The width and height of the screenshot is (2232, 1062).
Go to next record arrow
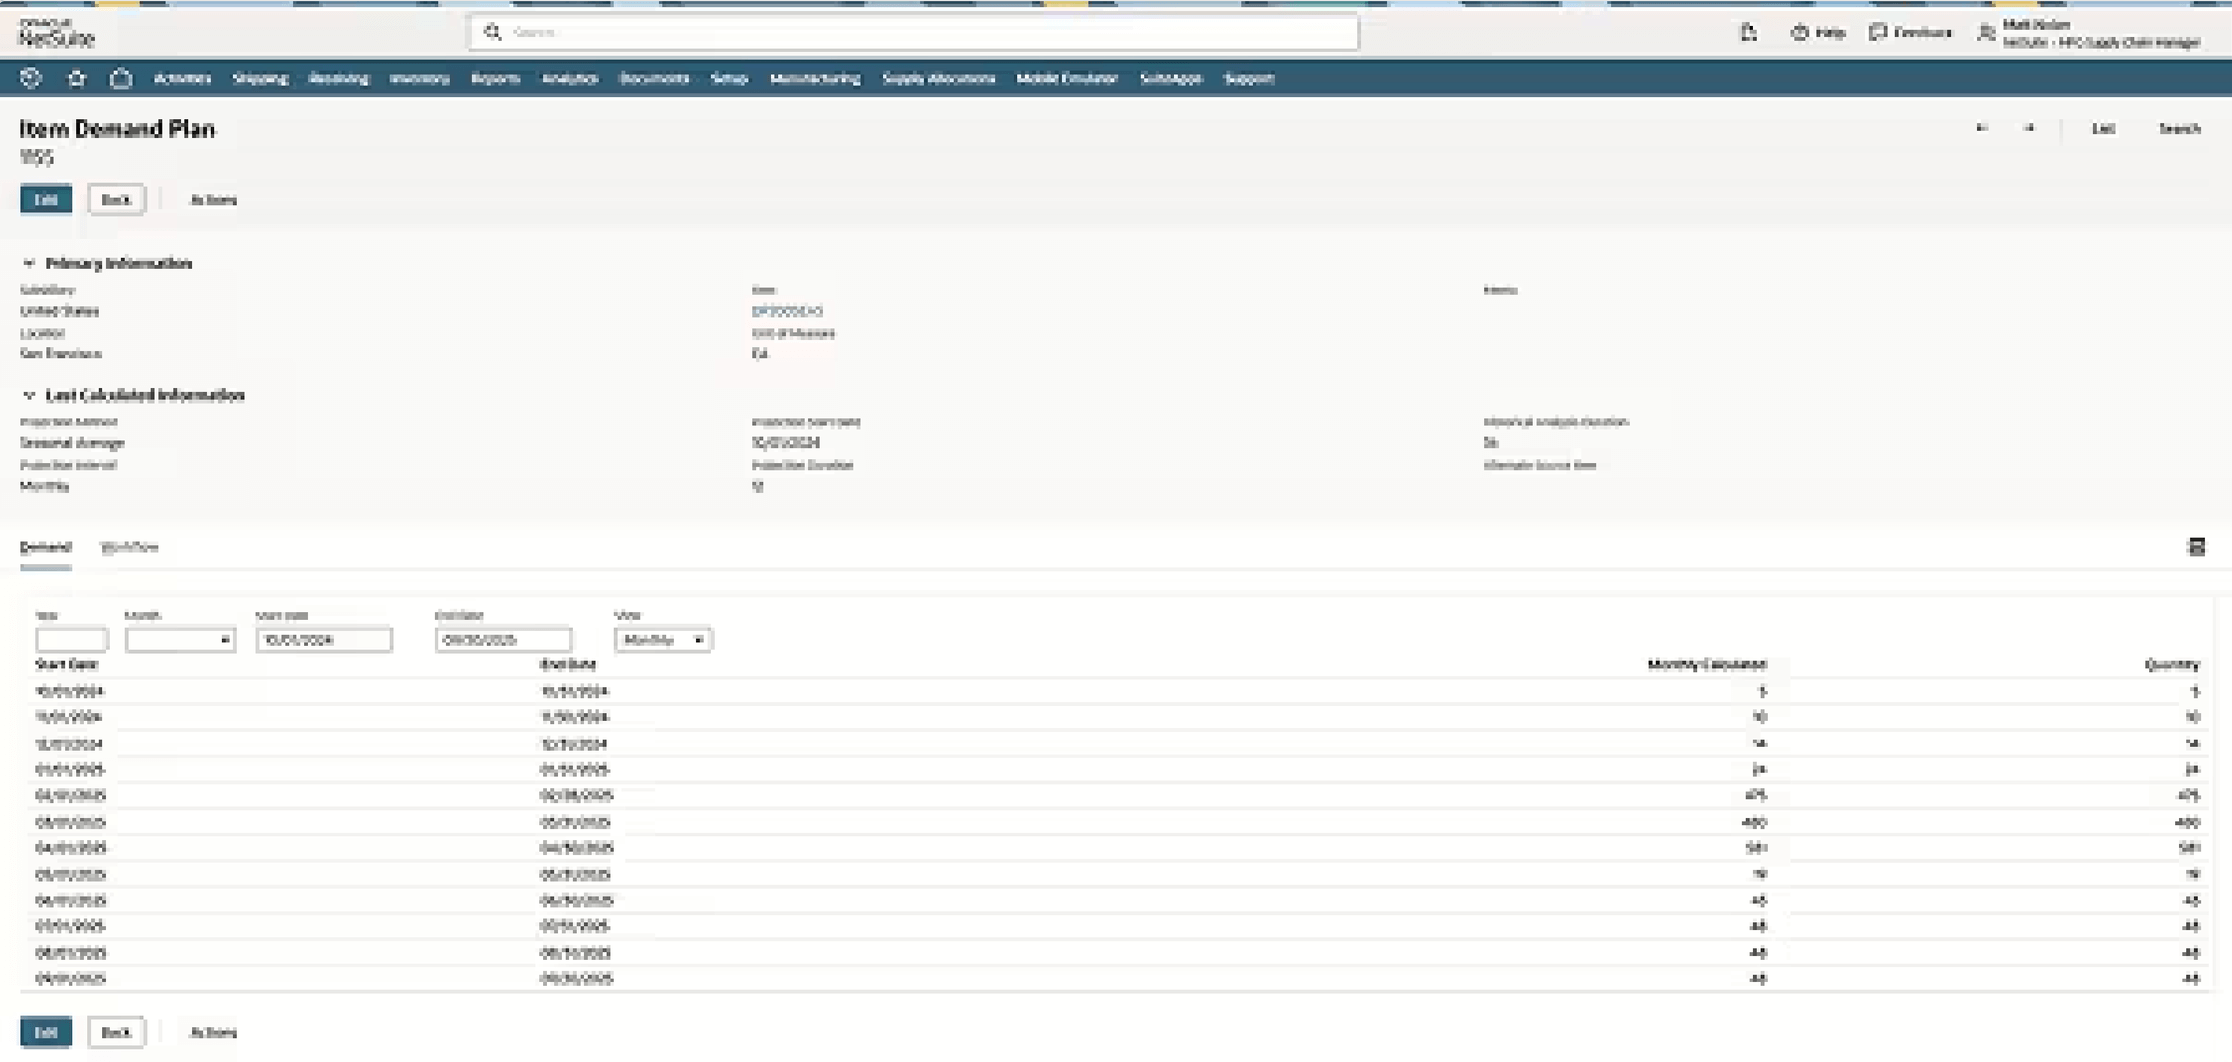coord(2029,128)
